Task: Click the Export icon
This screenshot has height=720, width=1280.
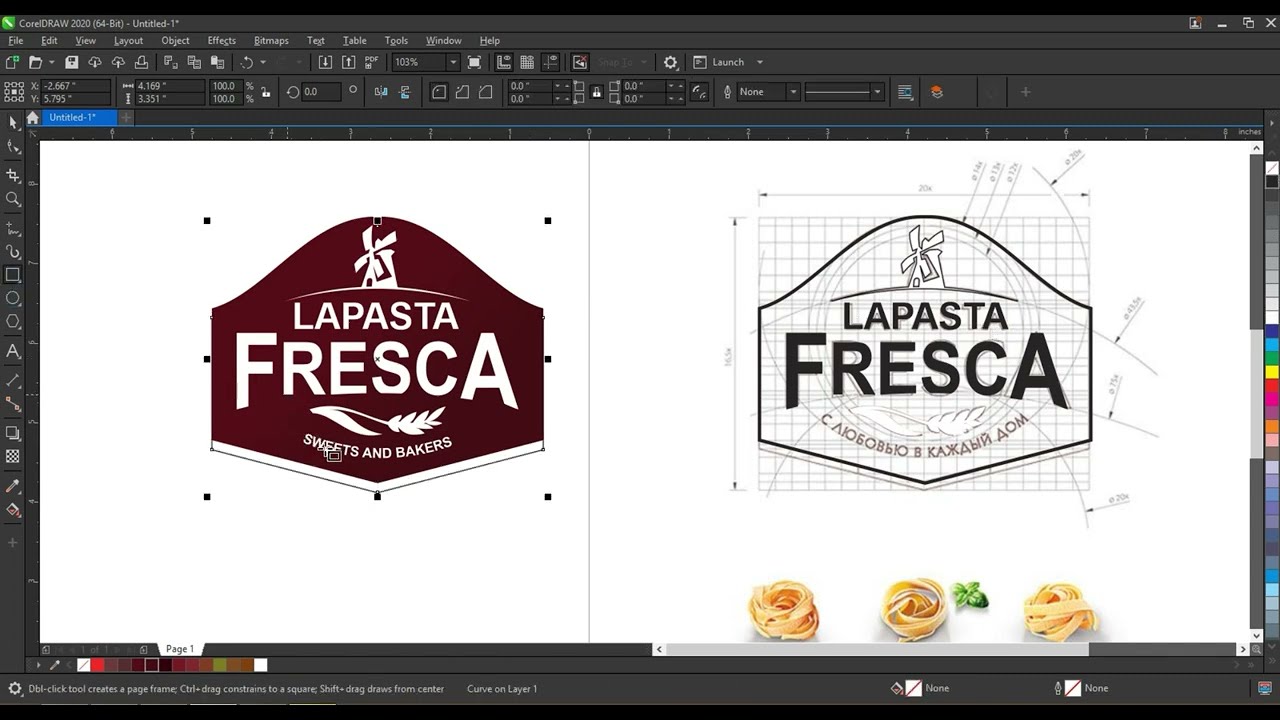Action: tap(348, 62)
